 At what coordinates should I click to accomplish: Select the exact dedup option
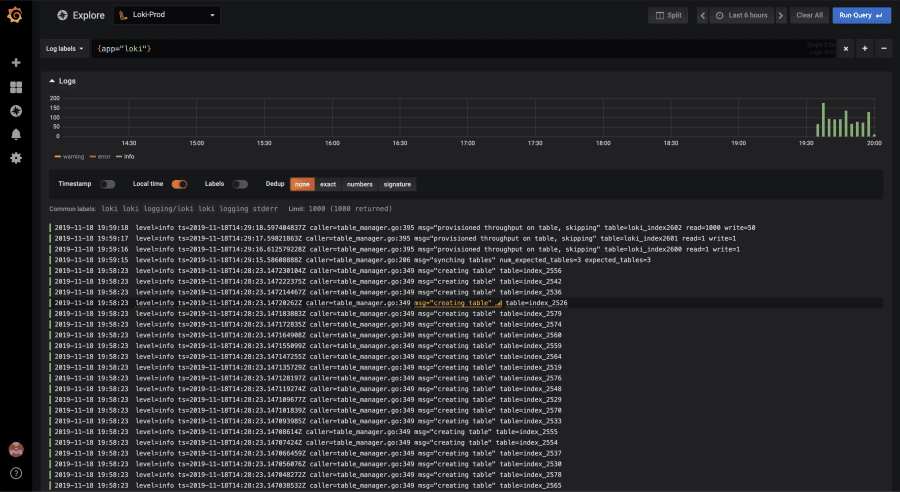coord(328,184)
